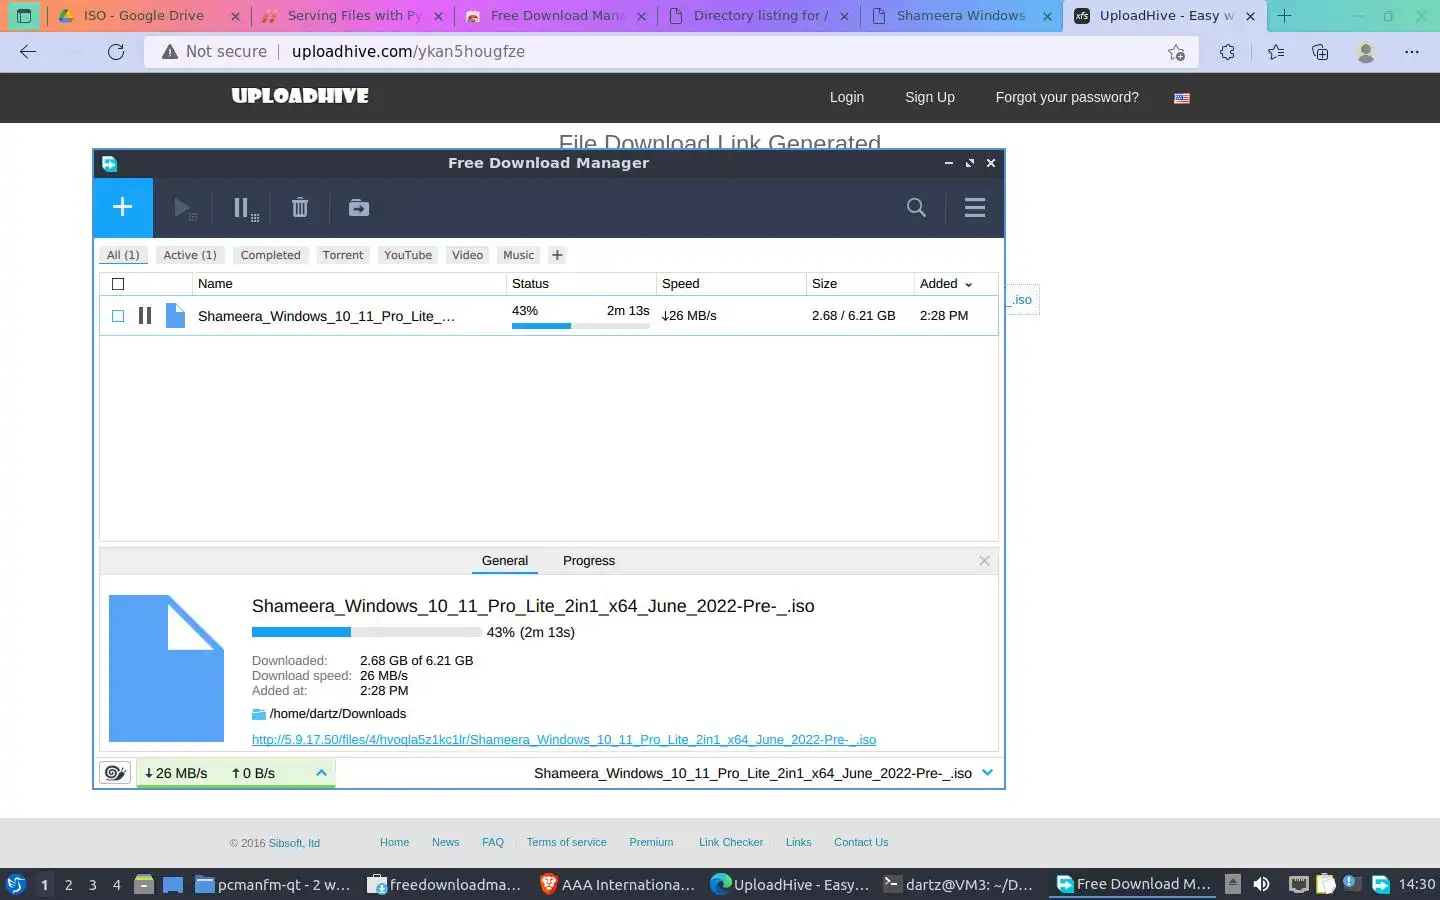Open the favorites list icon
Screen dimensions: 1440x900
pyautogui.click(x=1275, y=52)
